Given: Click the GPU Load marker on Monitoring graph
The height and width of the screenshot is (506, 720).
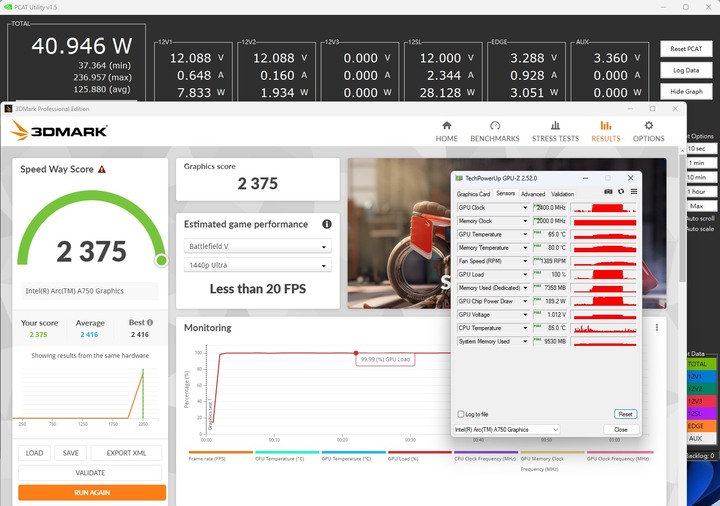Looking at the screenshot, I should click(x=356, y=353).
